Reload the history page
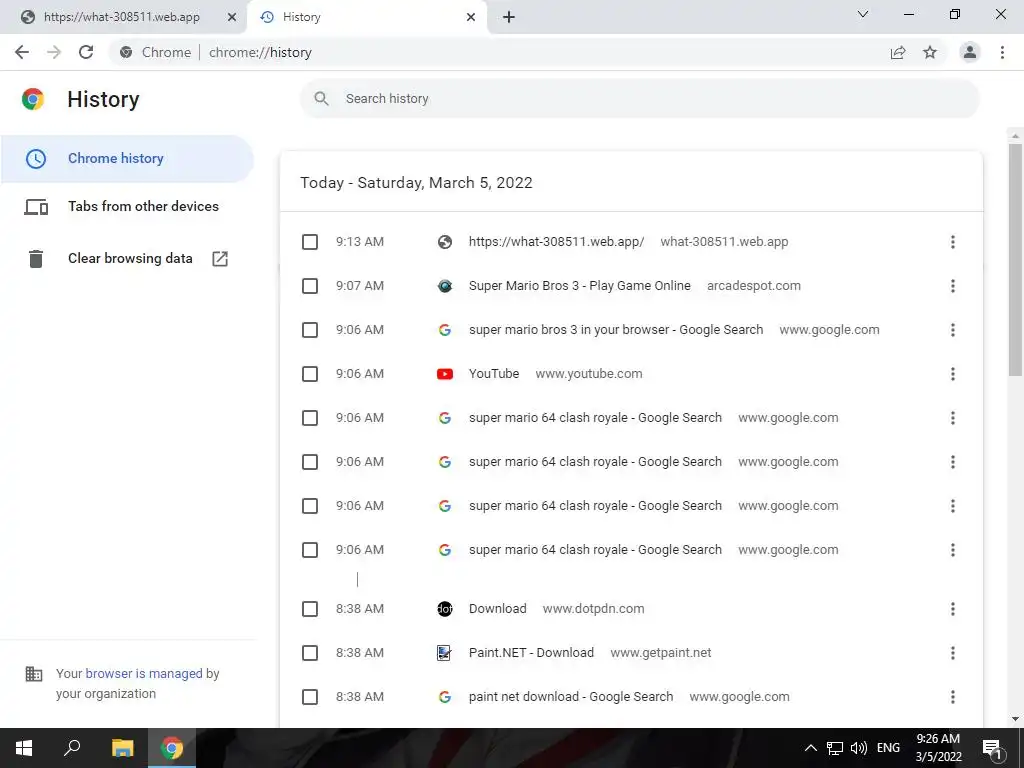This screenshot has width=1024, height=768. [x=86, y=52]
